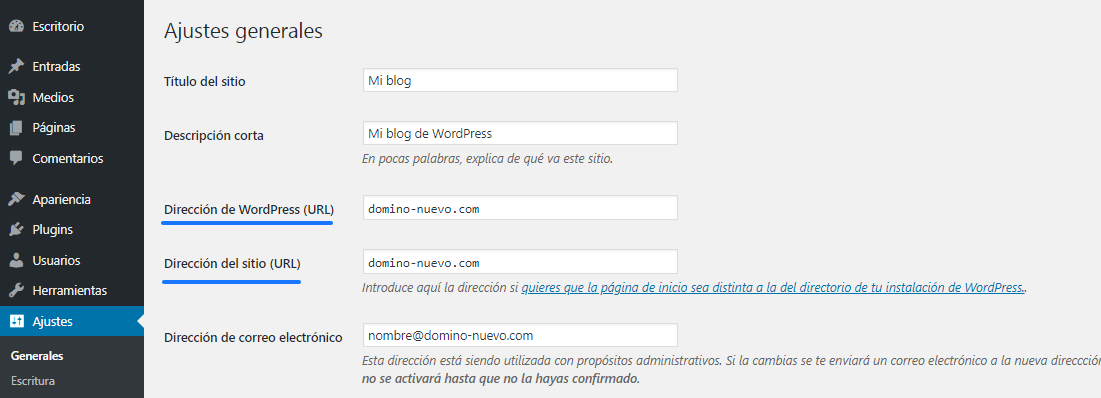Select the Generales submenu item
Viewport: 1101px width, 398px height.
click(x=37, y=356)
